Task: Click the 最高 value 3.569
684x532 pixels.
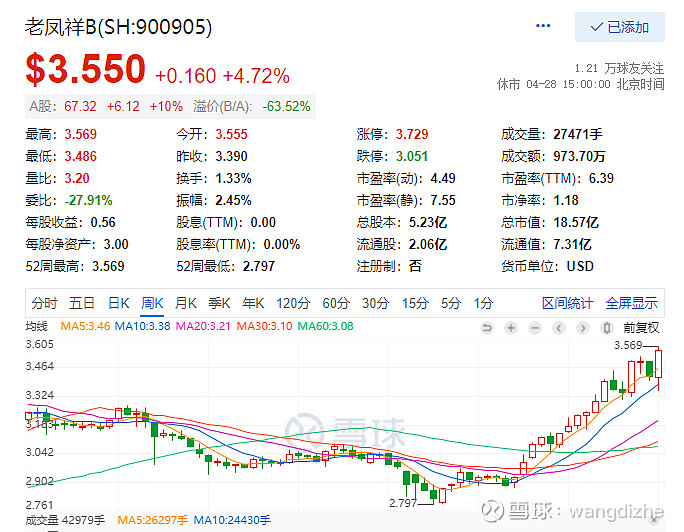Action: pyautogui.click(x=81, y=134)
